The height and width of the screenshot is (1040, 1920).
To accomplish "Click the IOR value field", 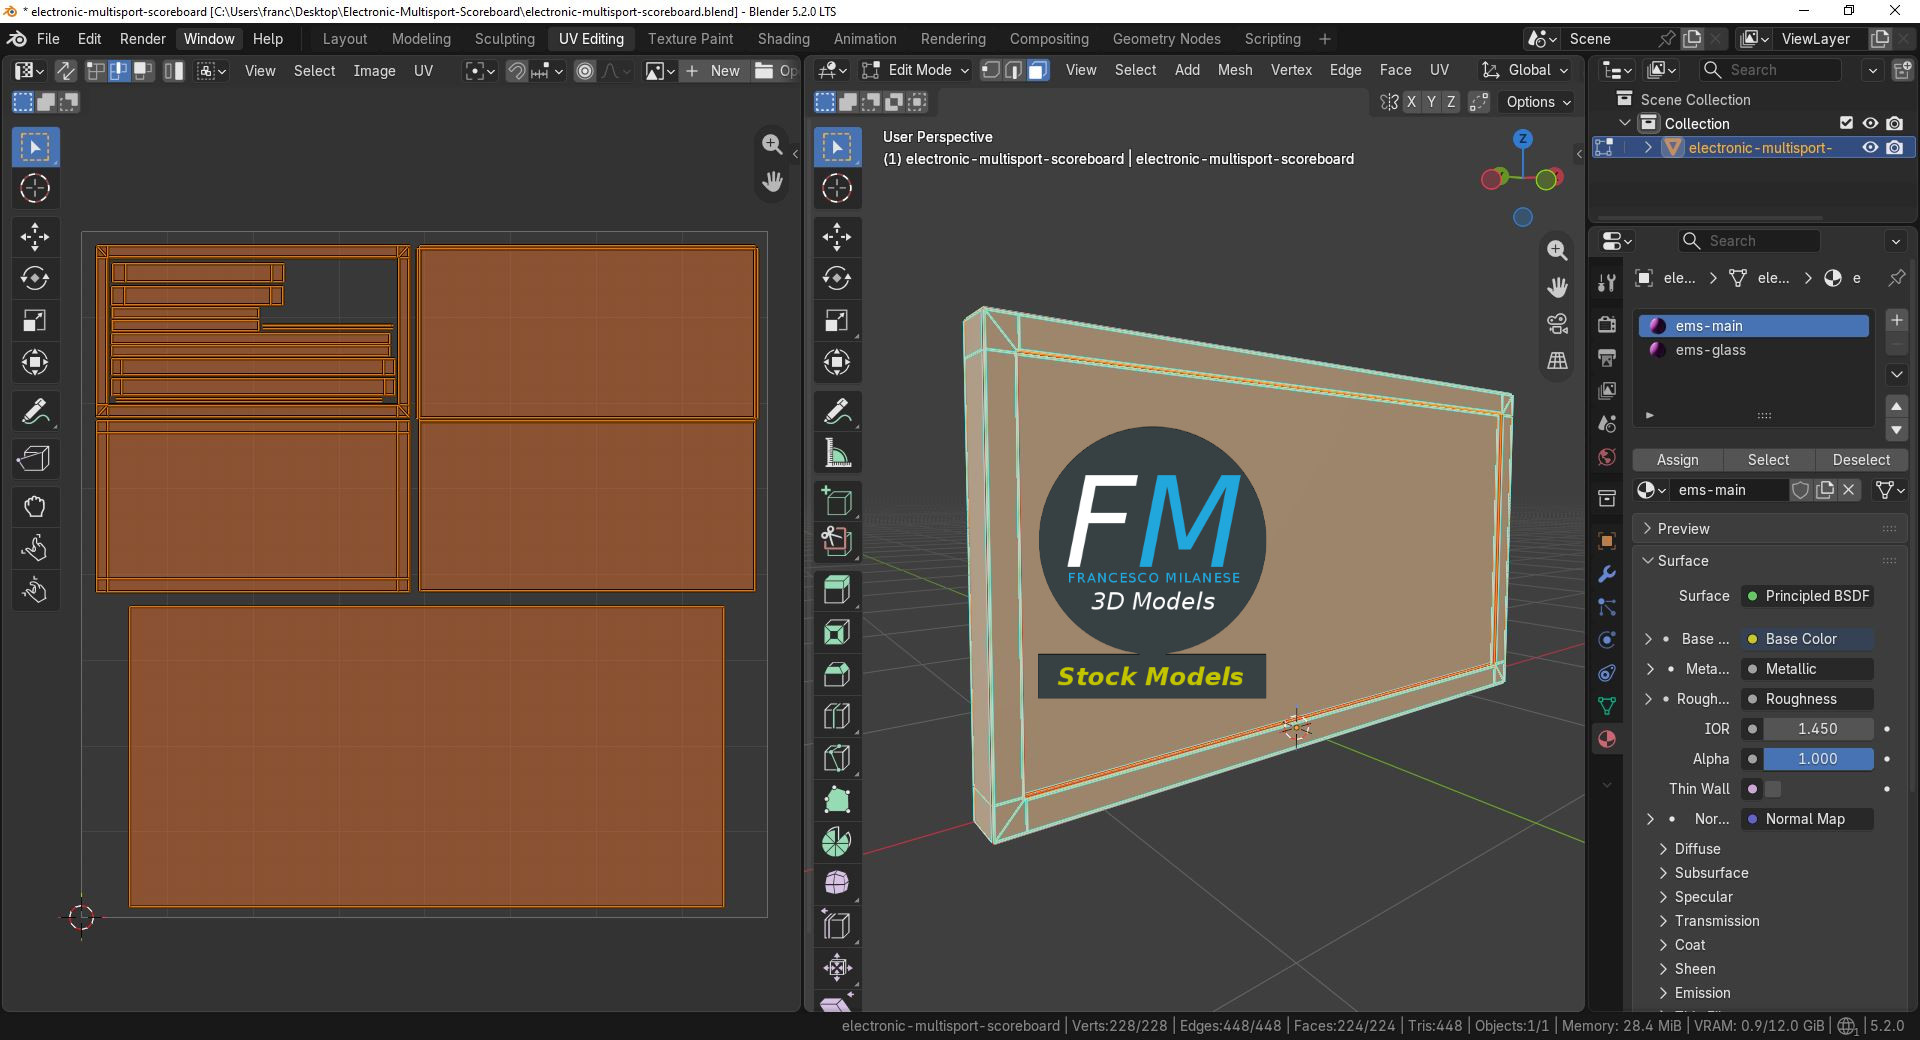I will click(1818, 729).
